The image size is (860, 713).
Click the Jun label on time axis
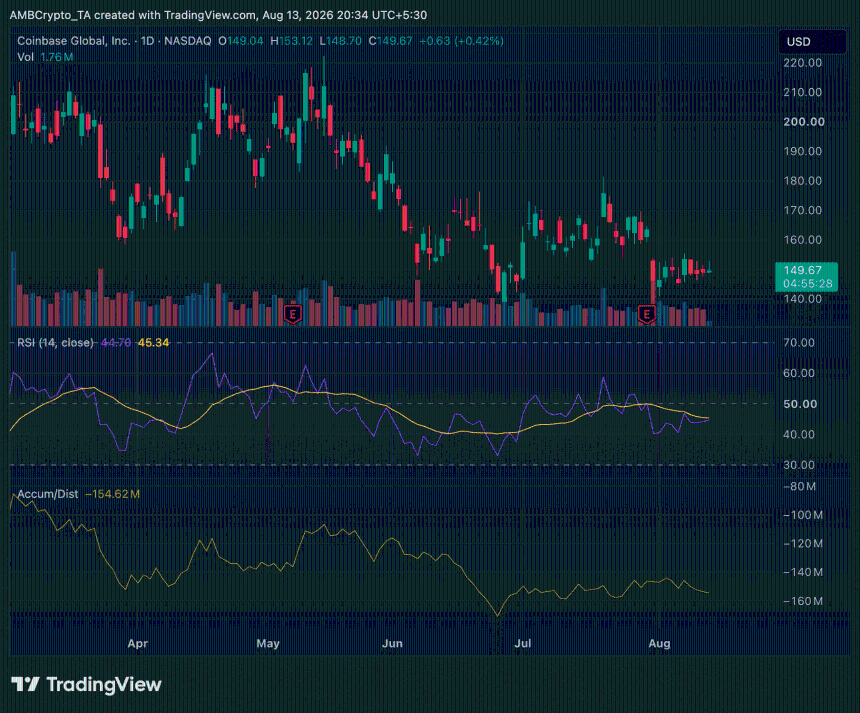[392, 643]
